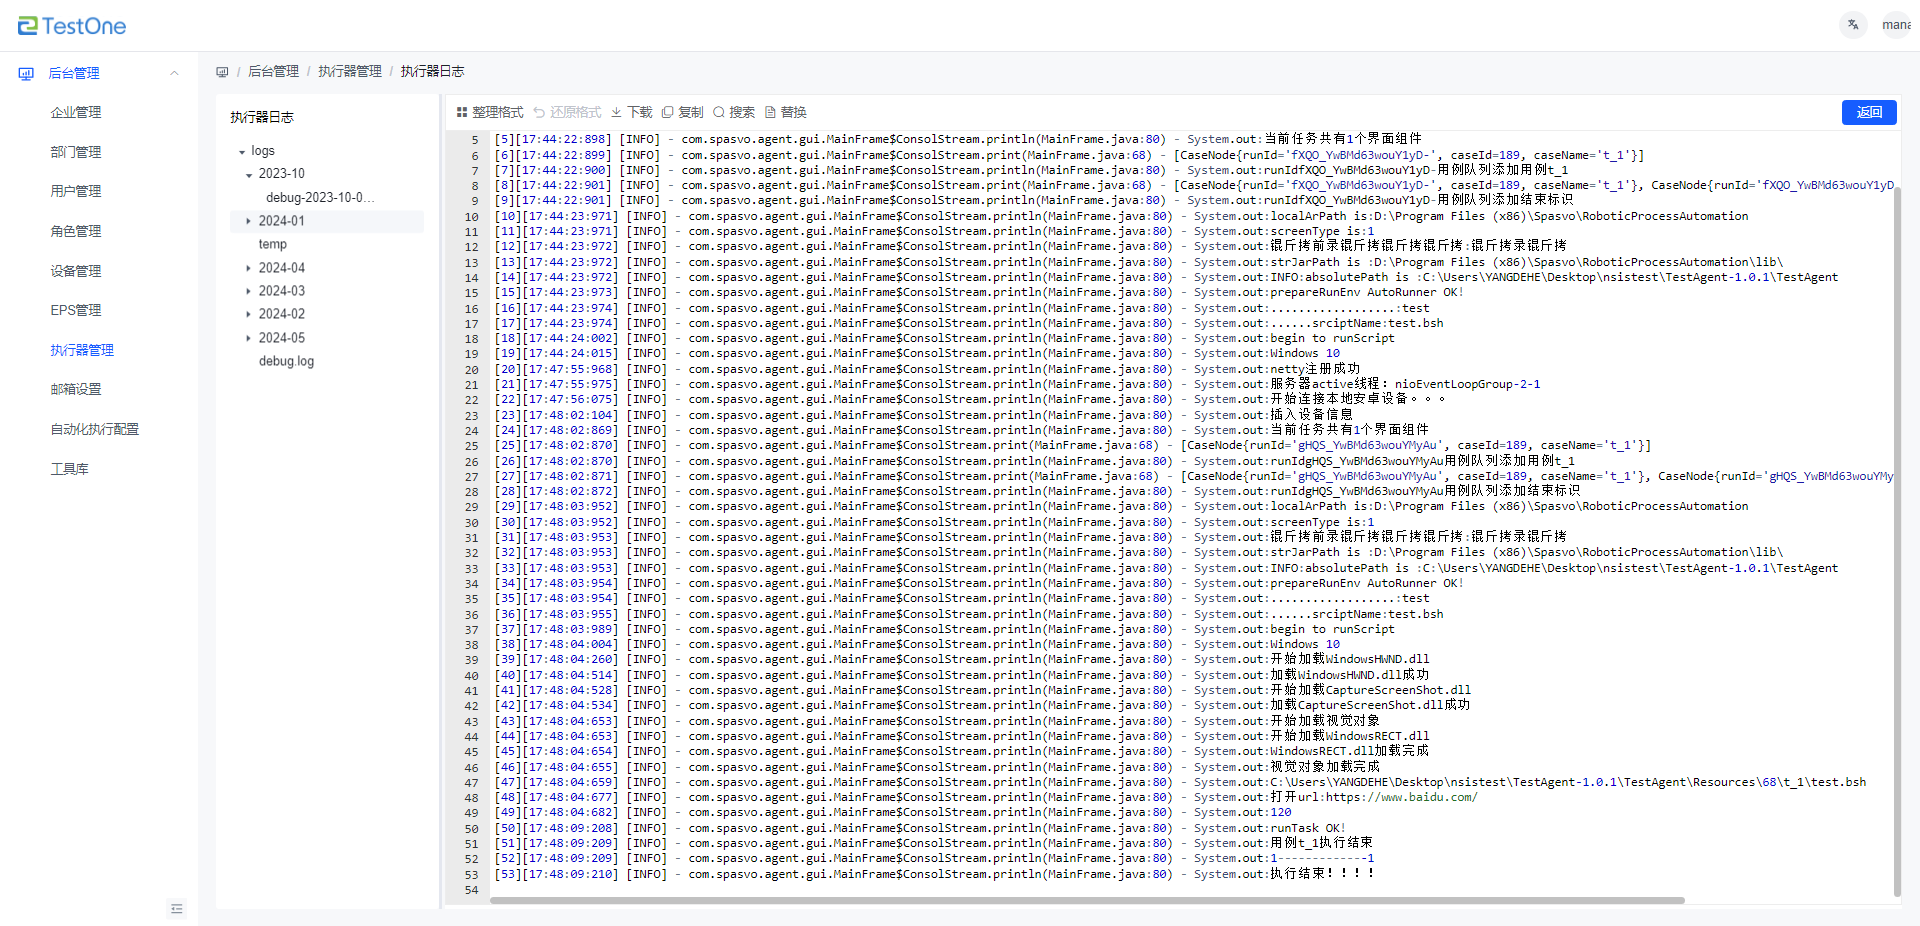Click the 替换 toolbar label

click(794, 112)
